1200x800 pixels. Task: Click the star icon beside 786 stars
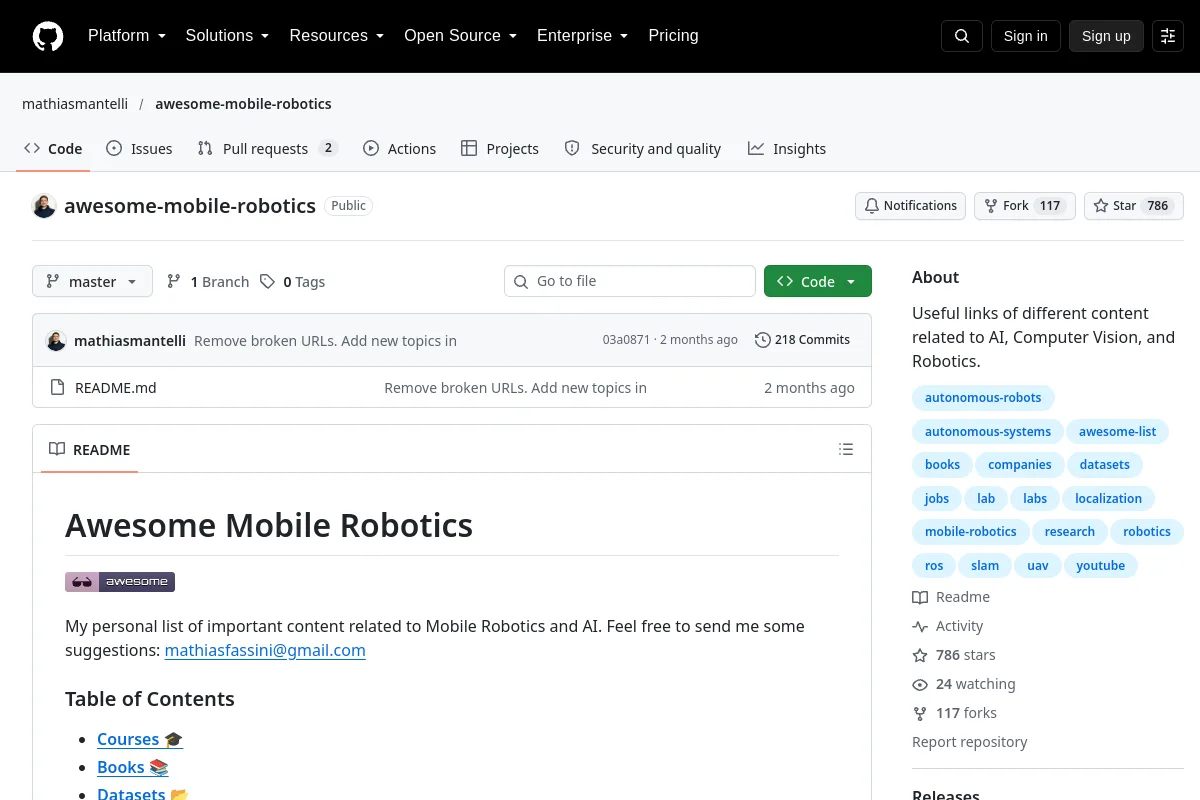pos(920,655)
